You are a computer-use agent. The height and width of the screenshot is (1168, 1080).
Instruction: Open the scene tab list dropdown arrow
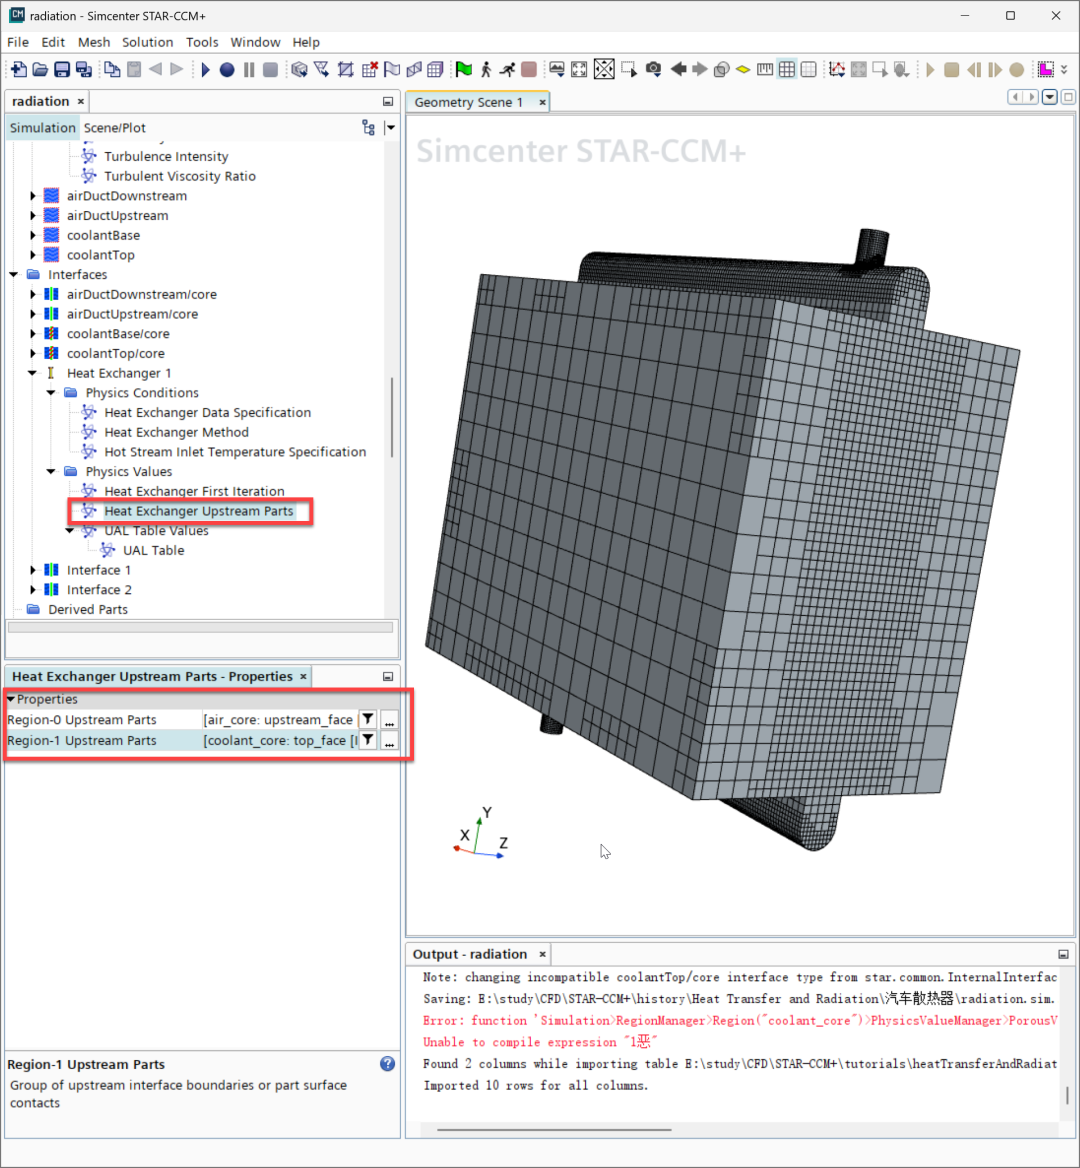click(1050, 98)
